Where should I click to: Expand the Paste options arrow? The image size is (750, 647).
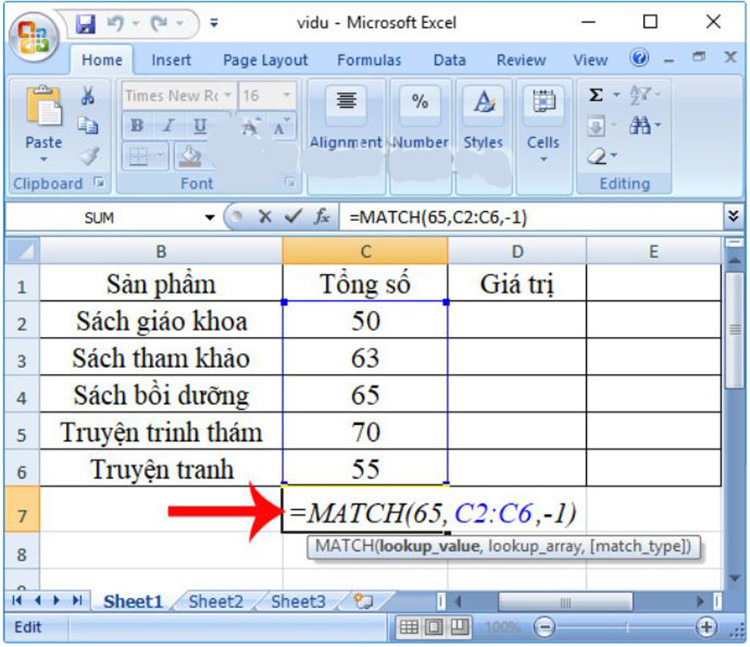[x=44, y=159]
